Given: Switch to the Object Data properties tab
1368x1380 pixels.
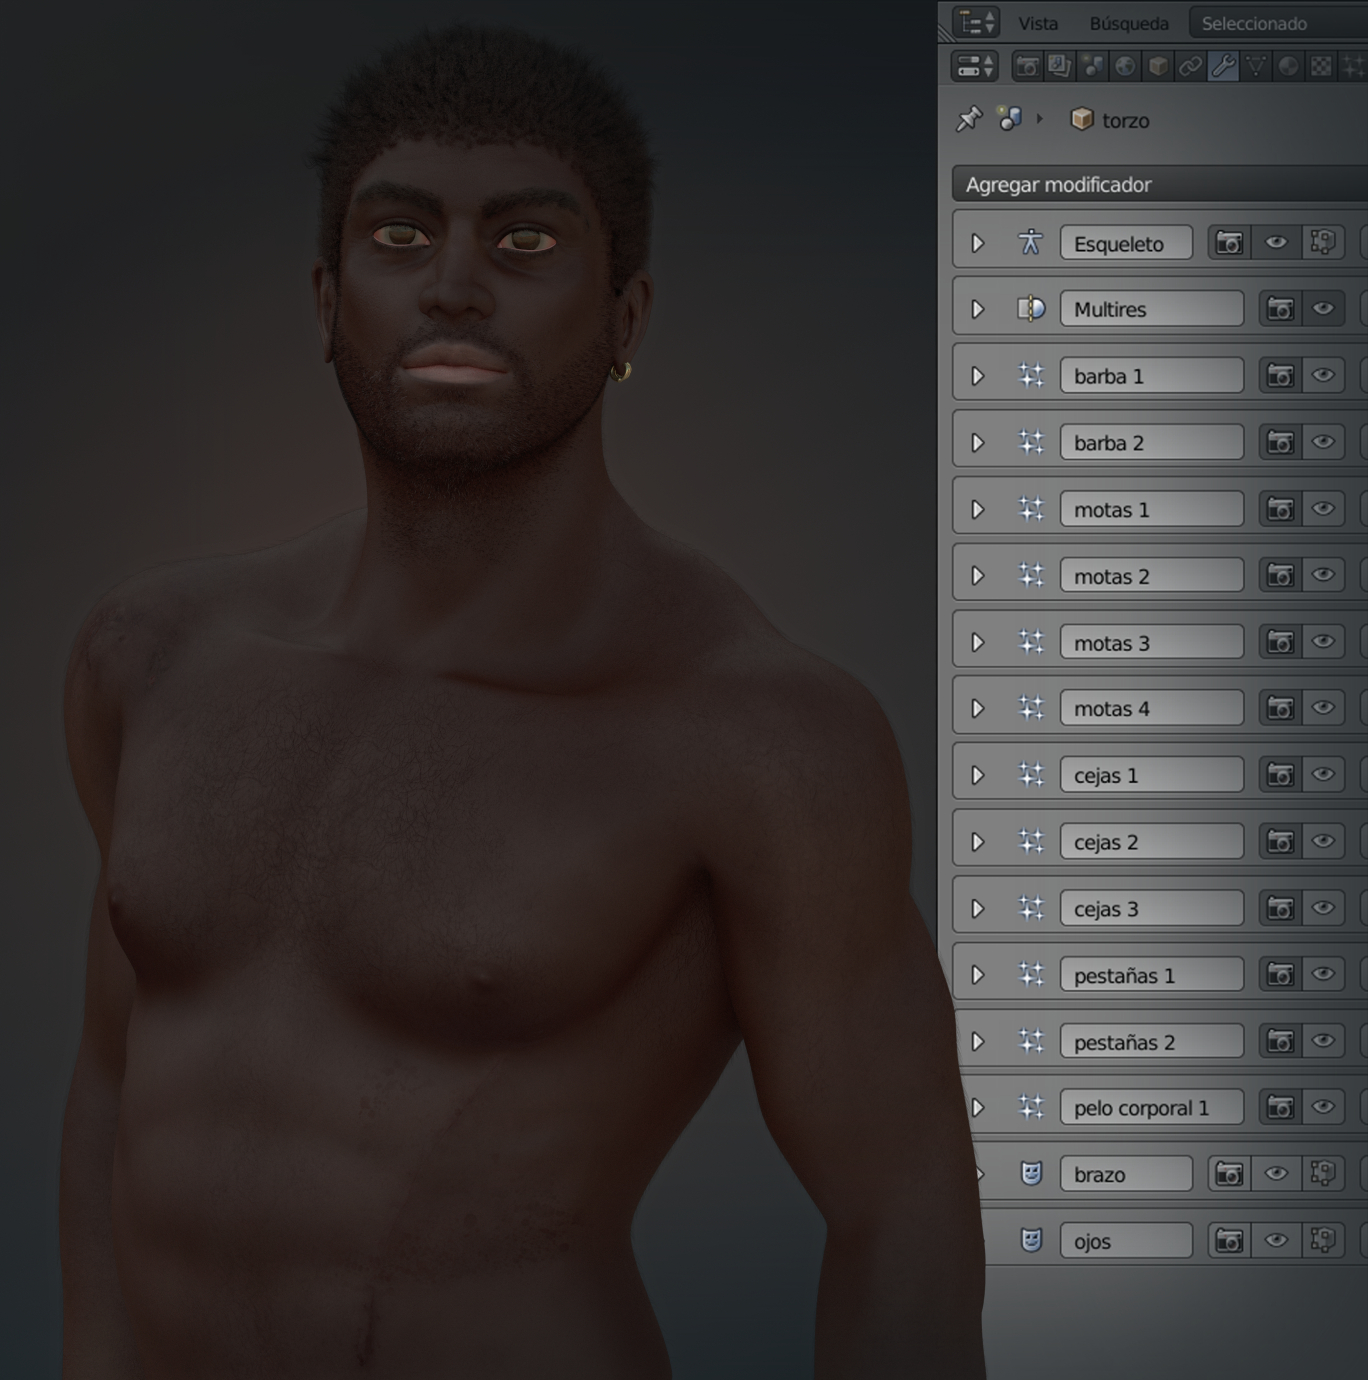Looking at the screenshot, I should tap(1256, 67).
